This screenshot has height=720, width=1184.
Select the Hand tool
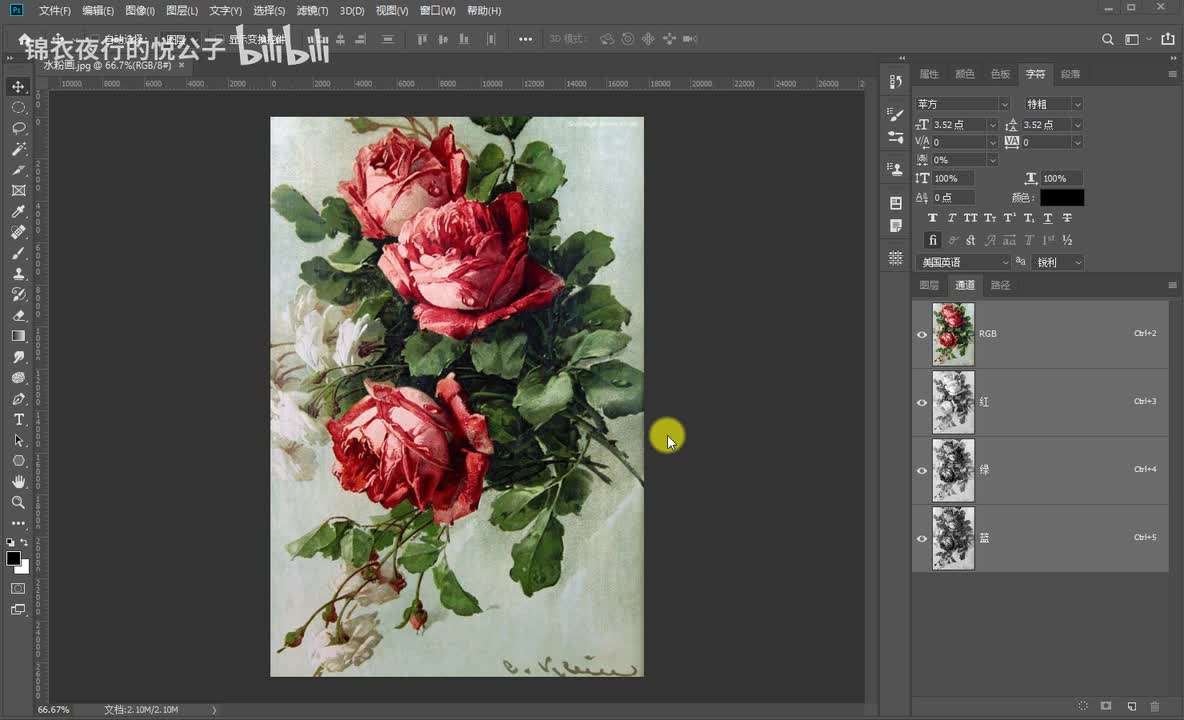18,481
